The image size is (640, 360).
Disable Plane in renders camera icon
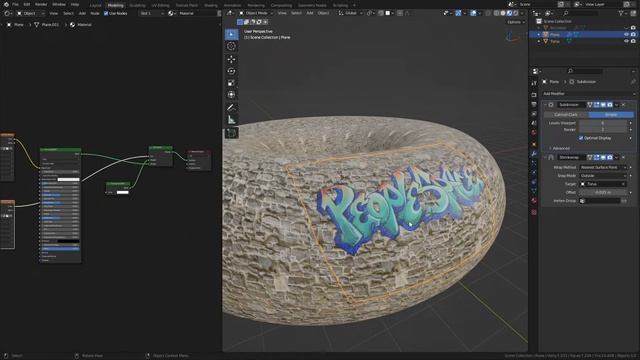click(633, 35)
